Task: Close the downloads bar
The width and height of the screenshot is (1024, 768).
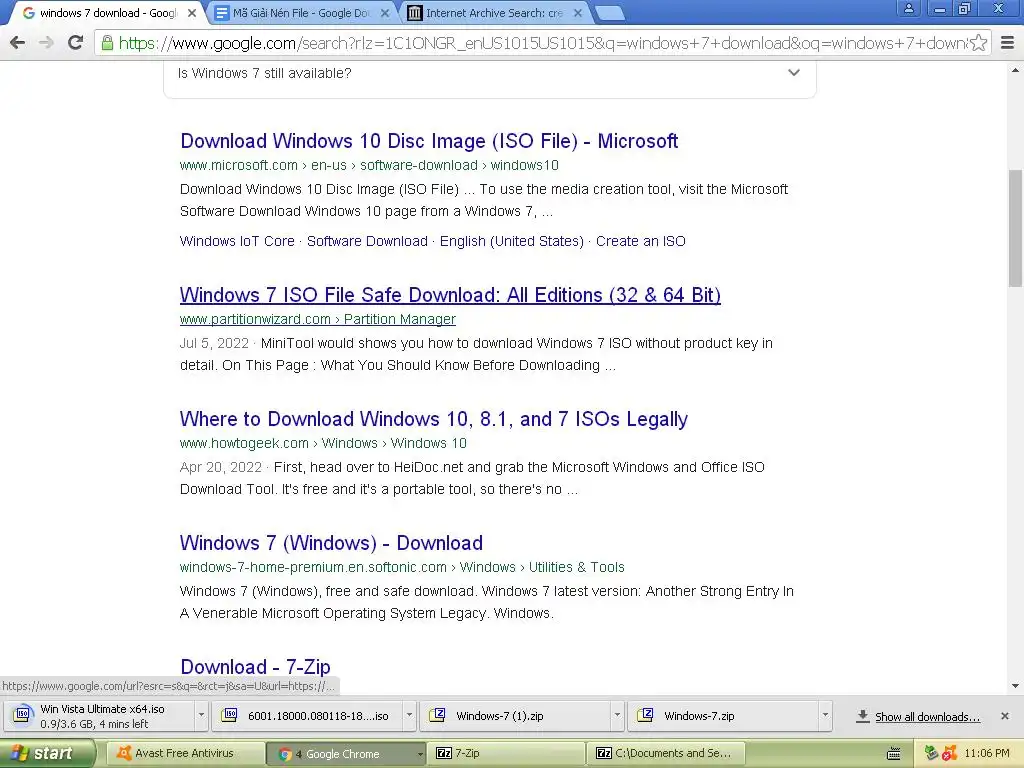Action: point(1005,716)
